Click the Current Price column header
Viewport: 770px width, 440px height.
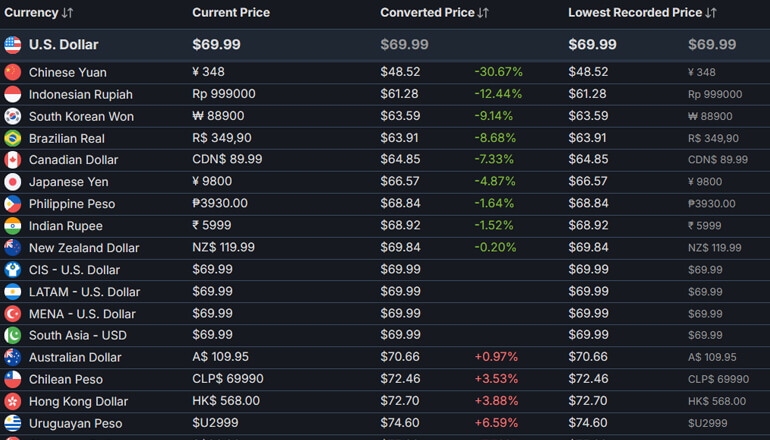[x=231, y=13]
